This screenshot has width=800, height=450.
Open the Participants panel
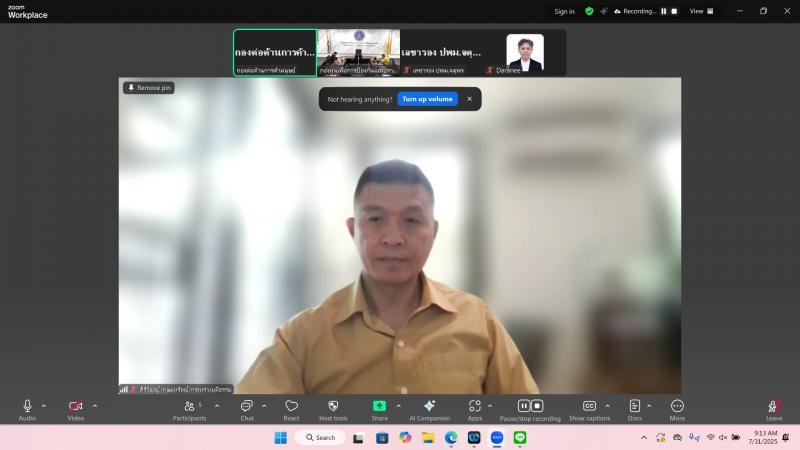[x=190, y=406]
